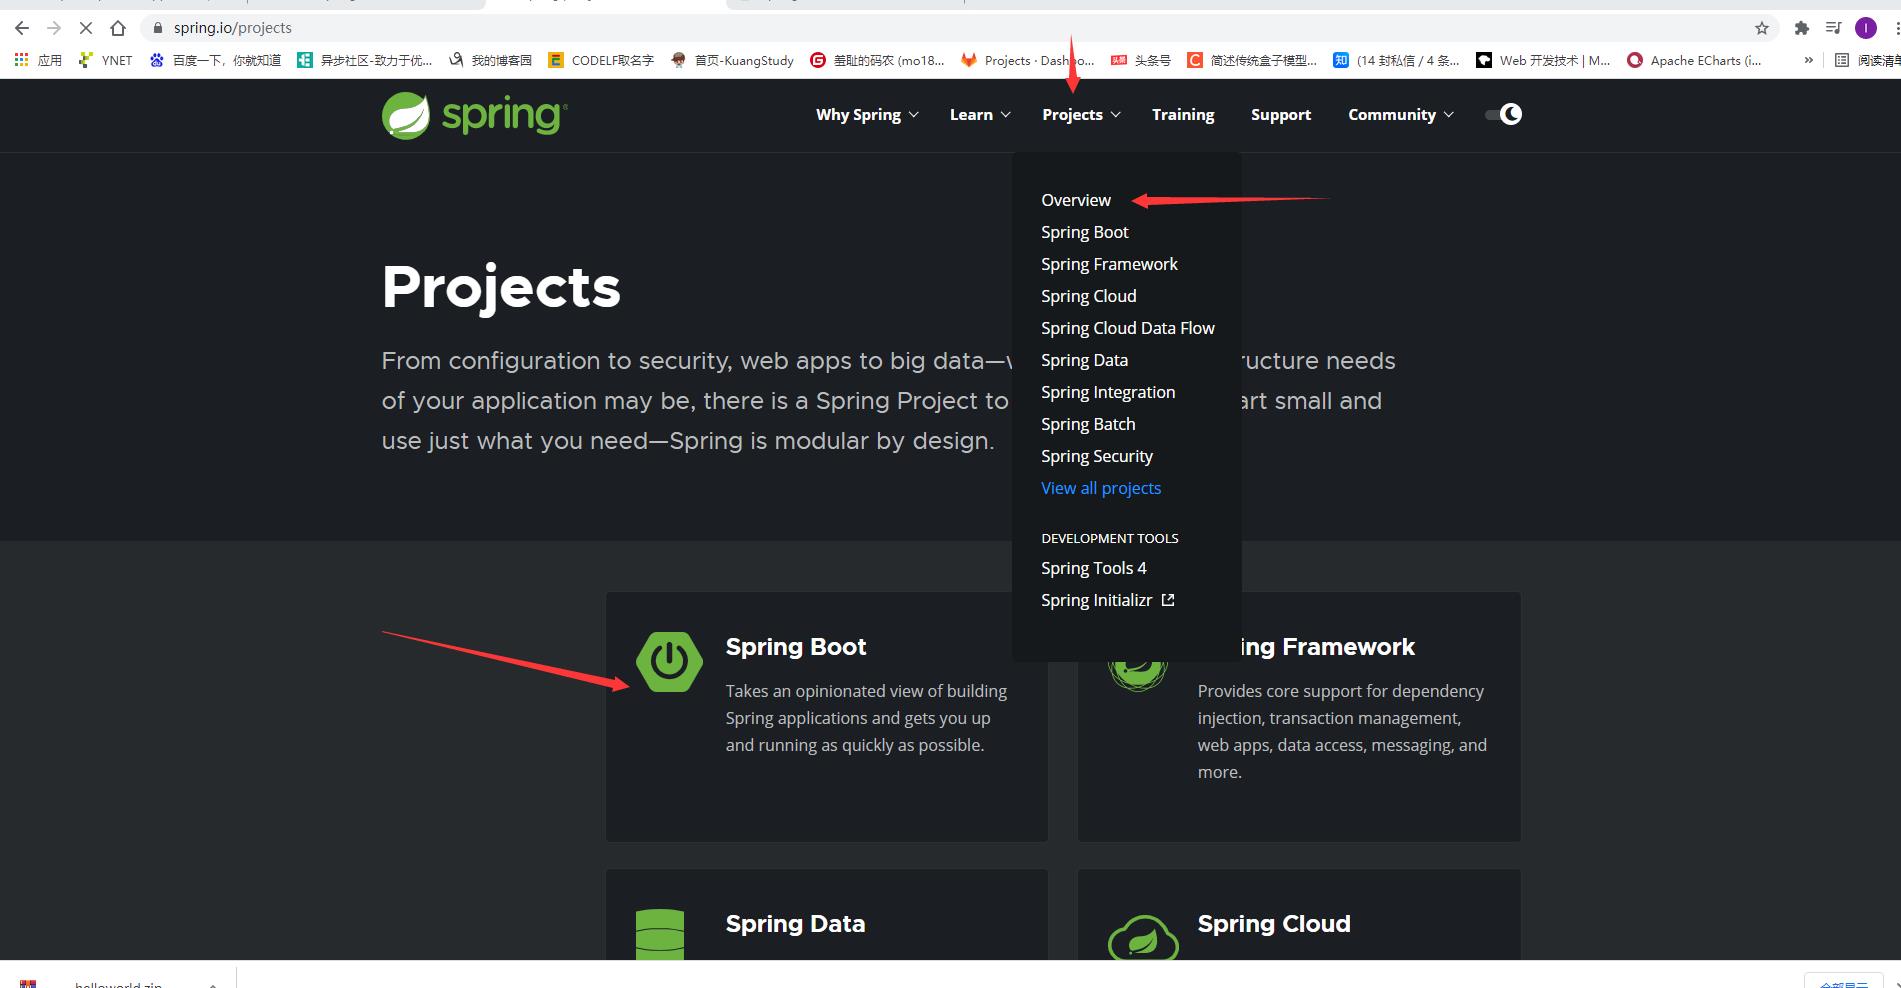Bookmark this page with star icon
Image resolution: width=1901 pixels, height=988 pixels.
[1762, 28]
